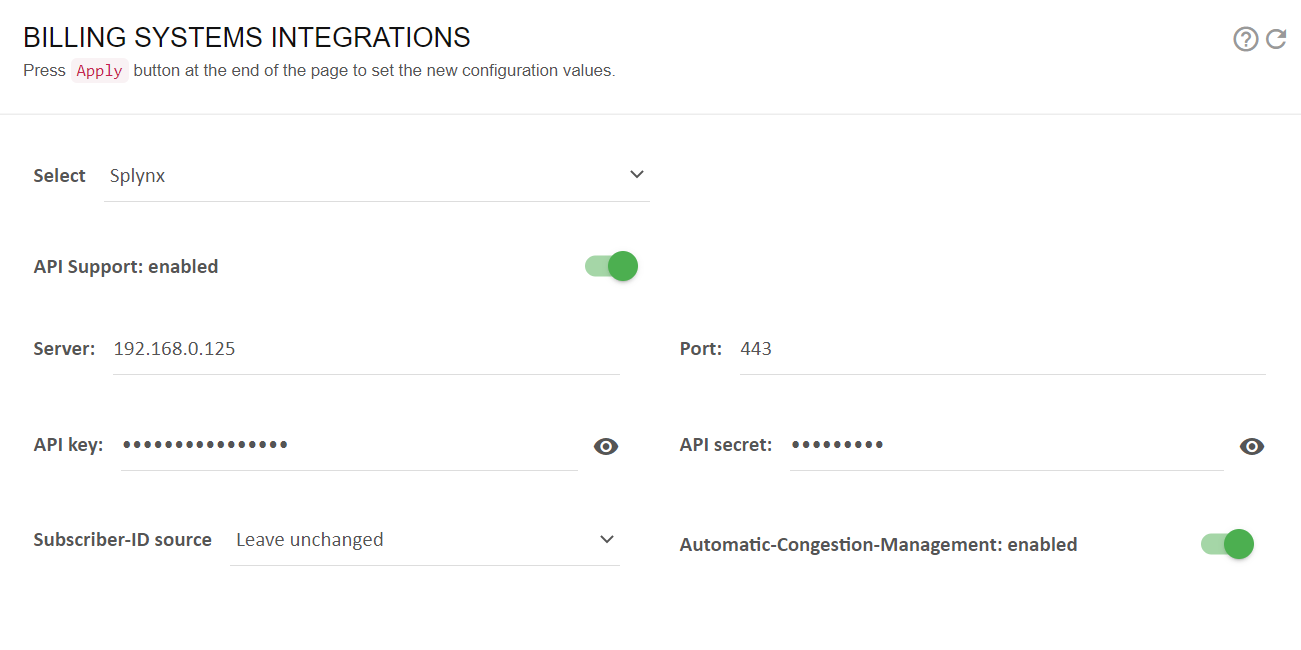Click into the API key password field

point(349,445)
